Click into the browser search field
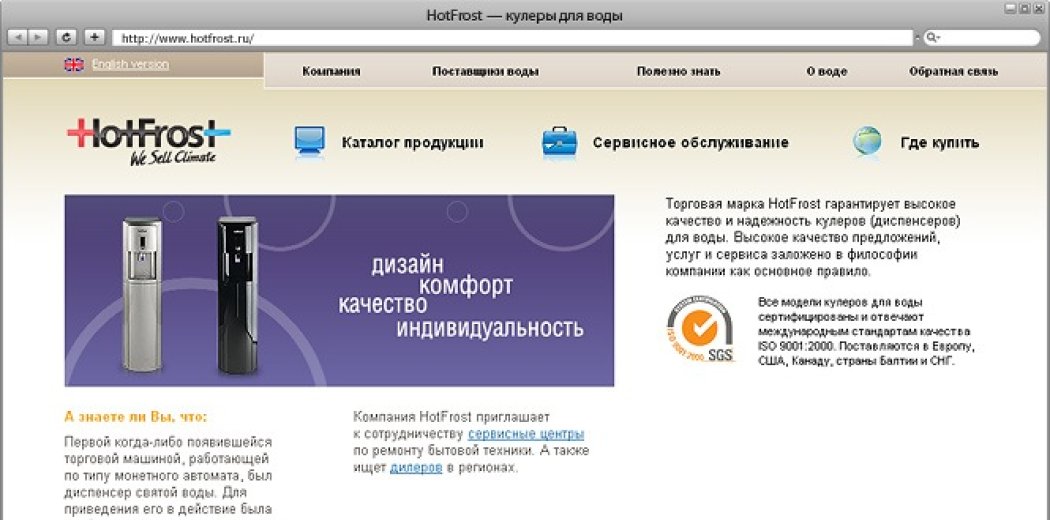 tap(981, 38)
